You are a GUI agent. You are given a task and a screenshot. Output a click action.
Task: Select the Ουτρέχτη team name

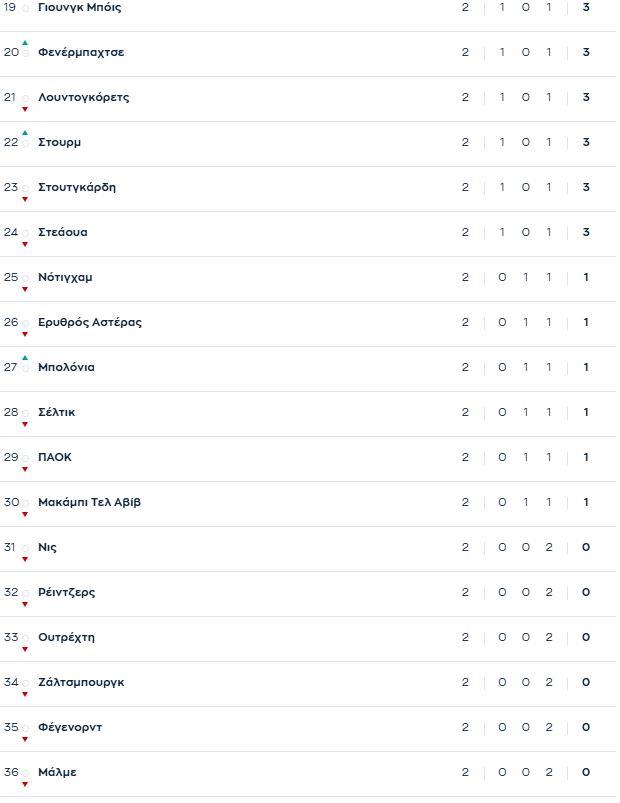66,637
